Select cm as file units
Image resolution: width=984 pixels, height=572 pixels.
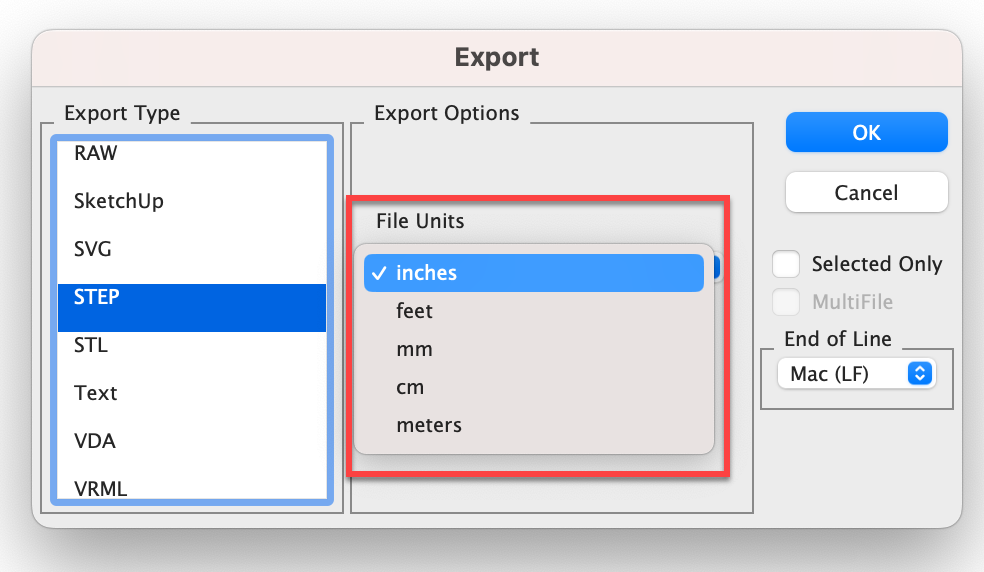[533, 387]
